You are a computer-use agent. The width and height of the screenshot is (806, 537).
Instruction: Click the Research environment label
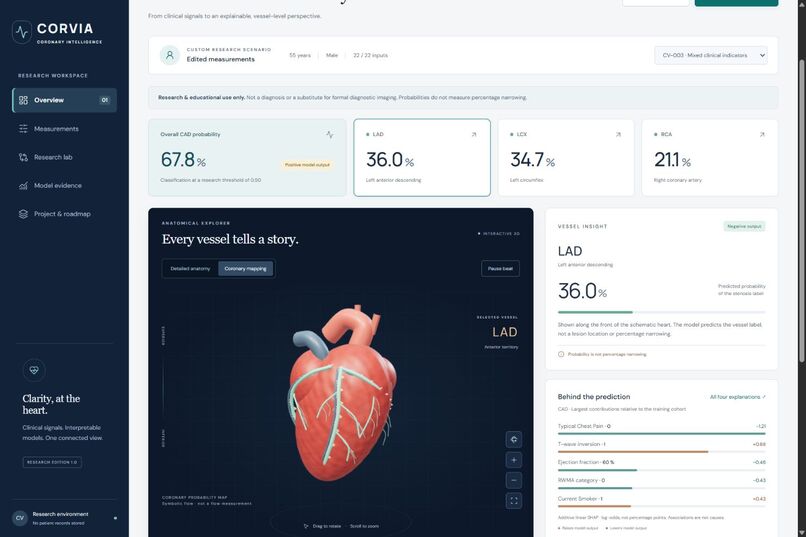tap(60, 514)
